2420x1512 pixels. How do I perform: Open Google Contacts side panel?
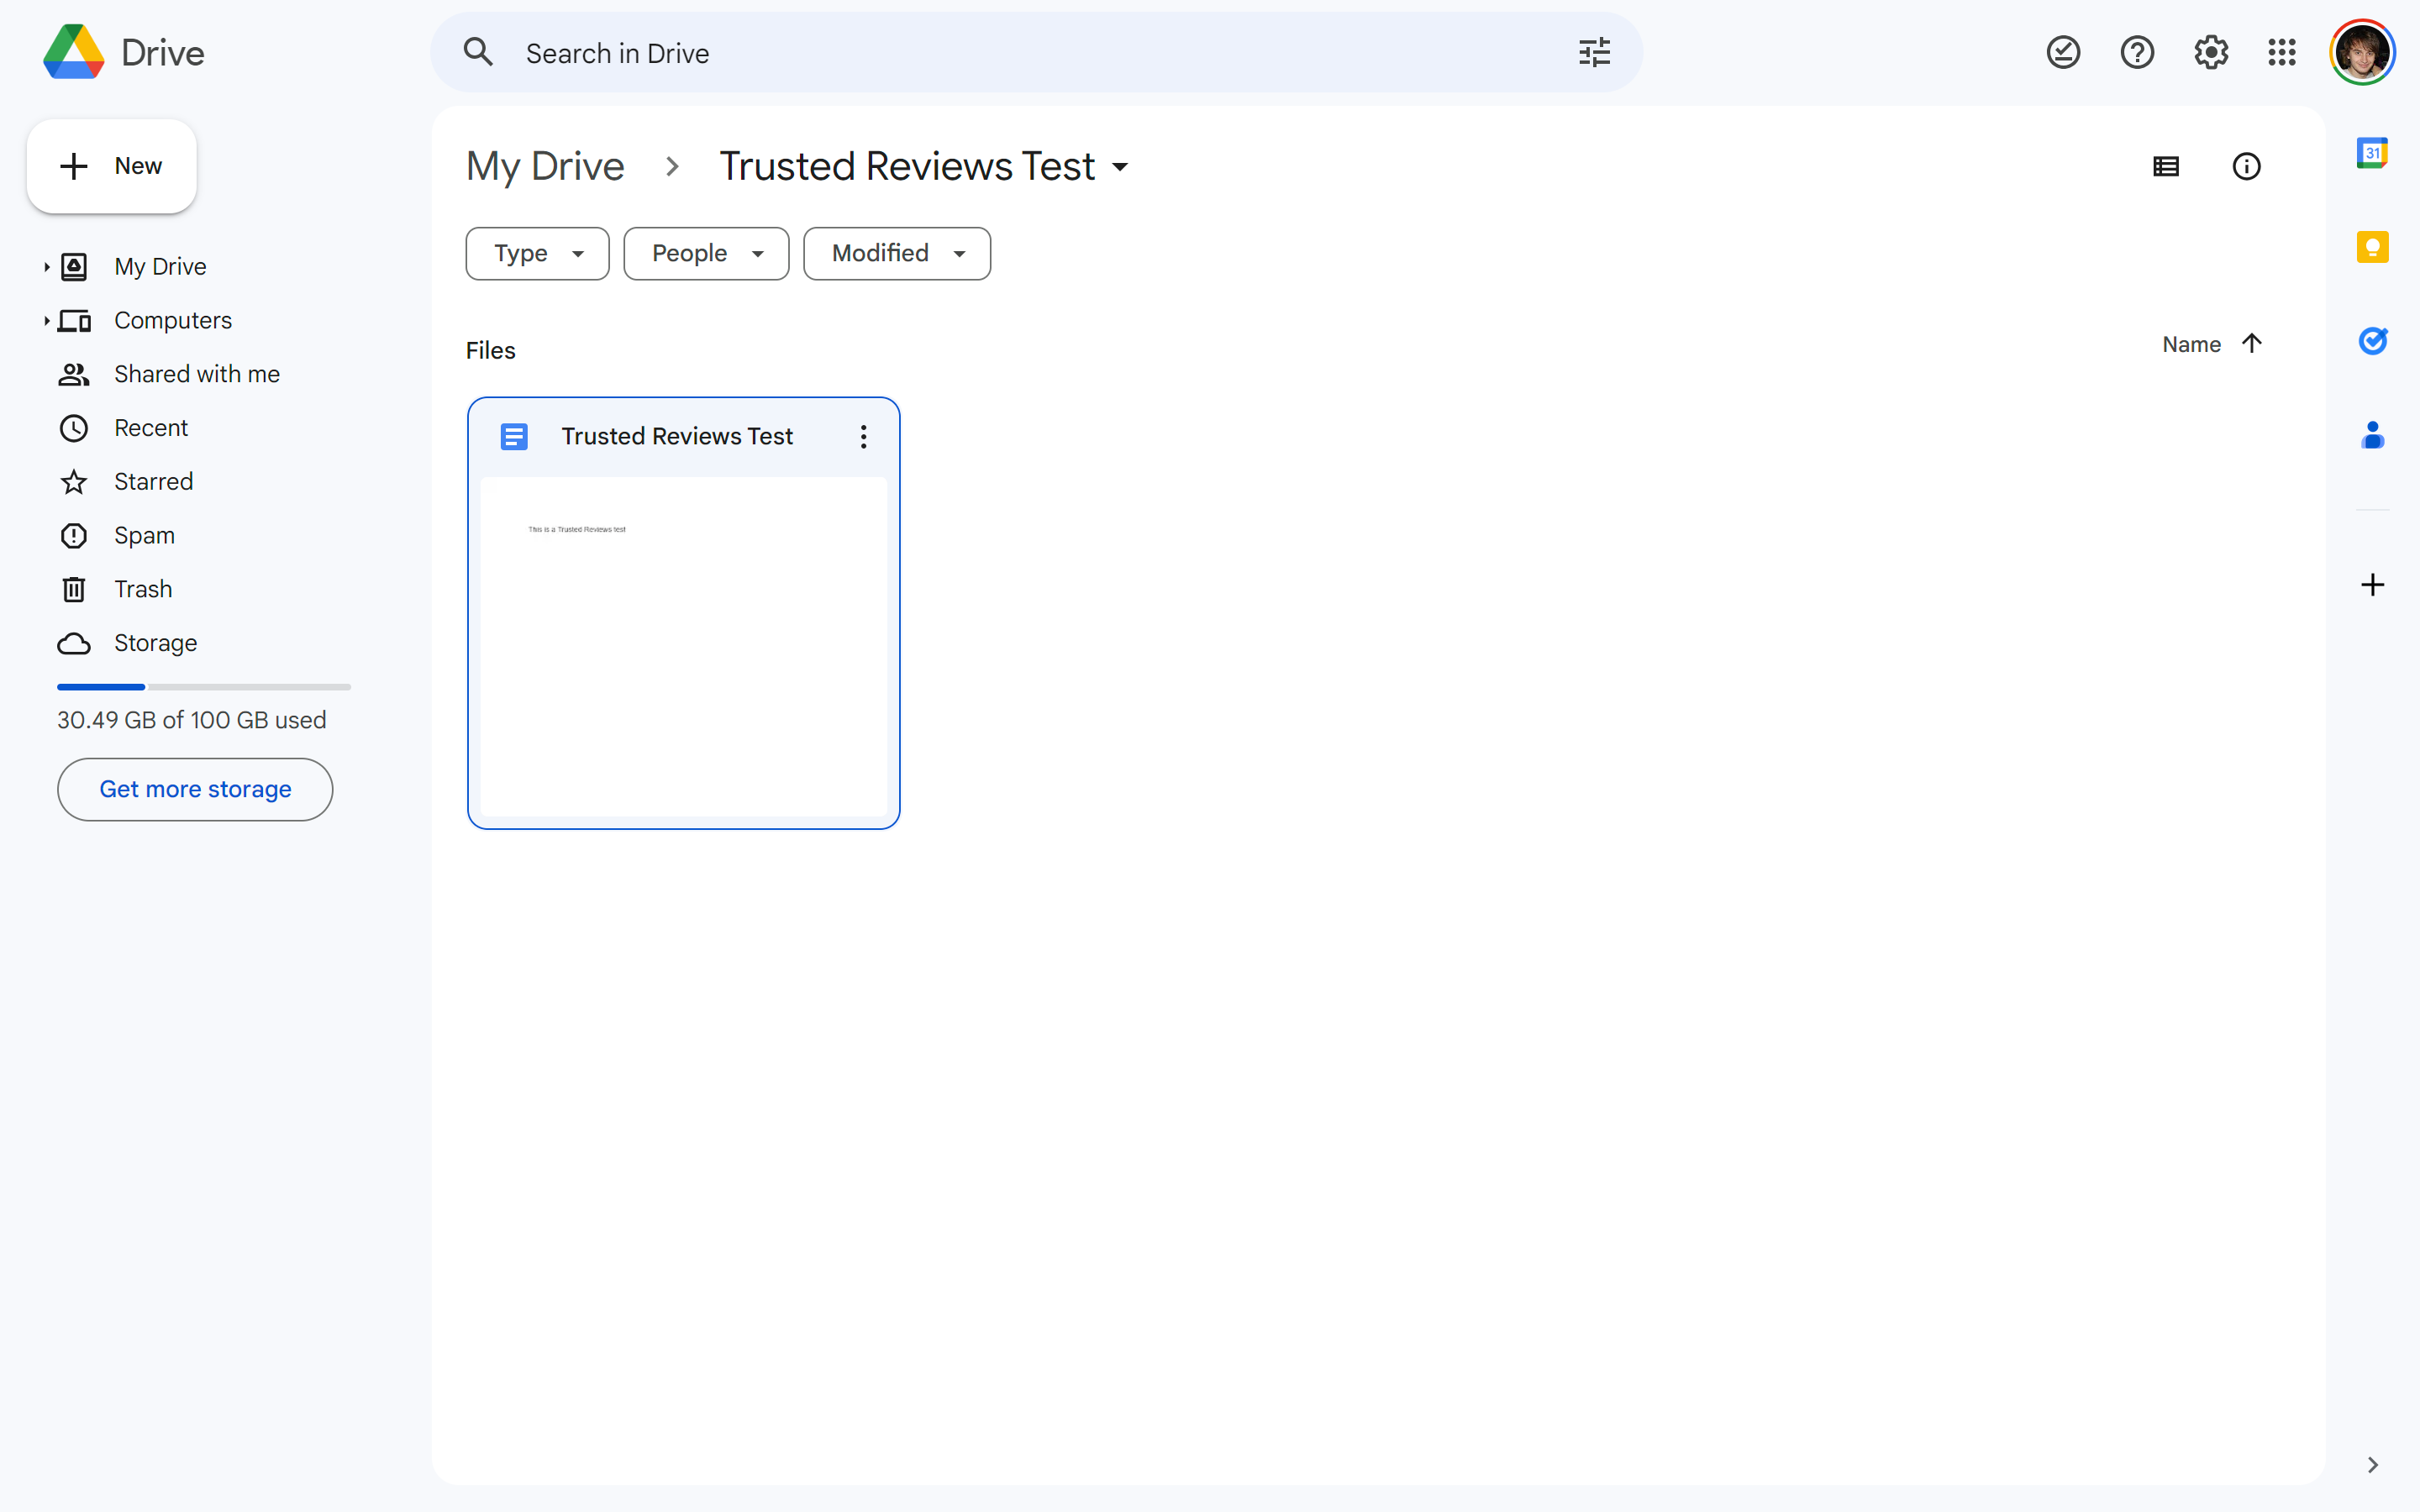pos(2372,435)
